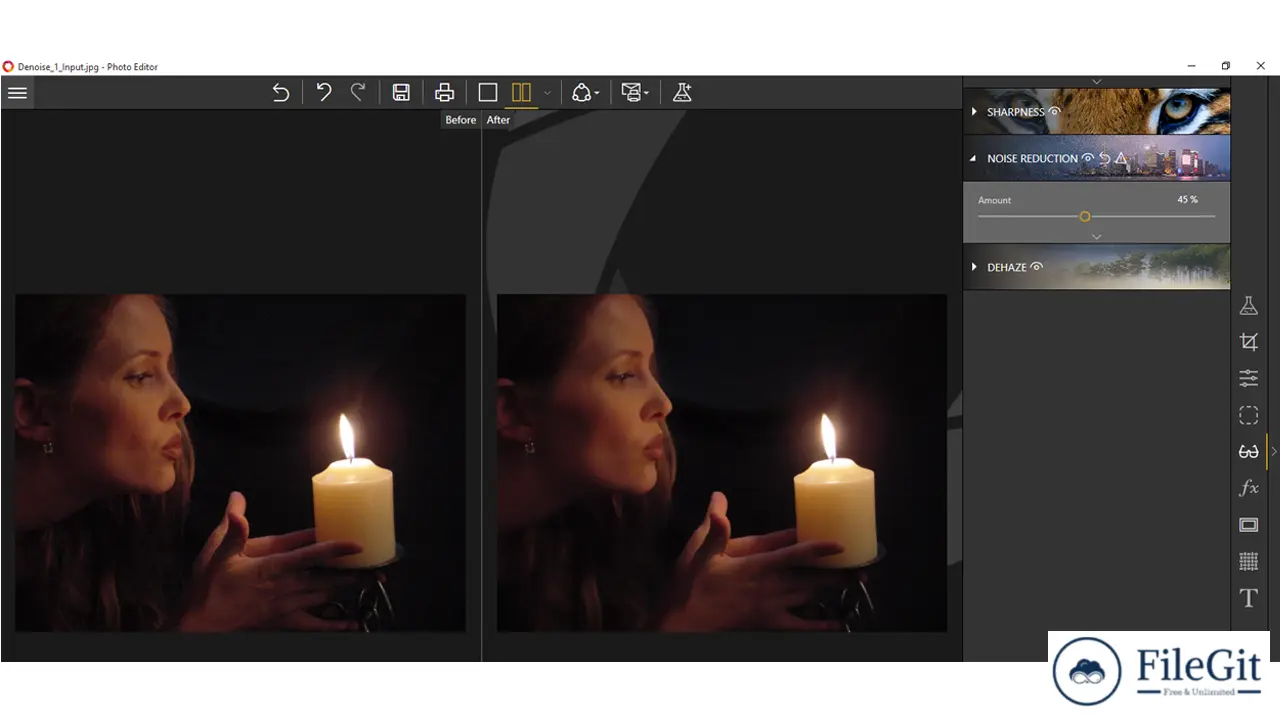Undo the last edit
This screenshot has height=720, width=1280.
coord(324,92)
